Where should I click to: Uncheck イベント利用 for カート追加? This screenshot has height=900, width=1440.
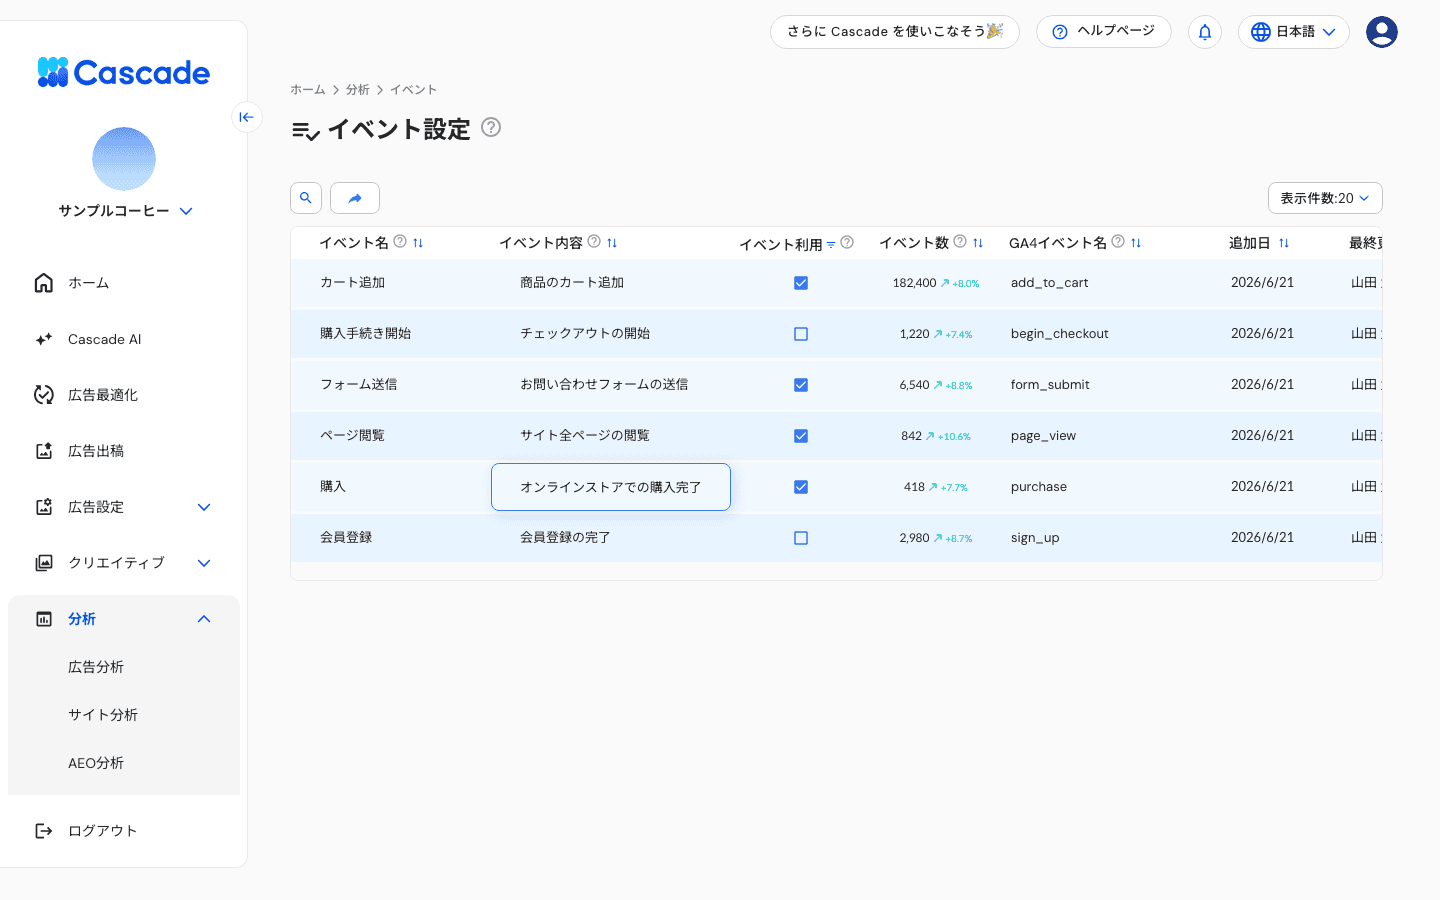coord(801,283)
